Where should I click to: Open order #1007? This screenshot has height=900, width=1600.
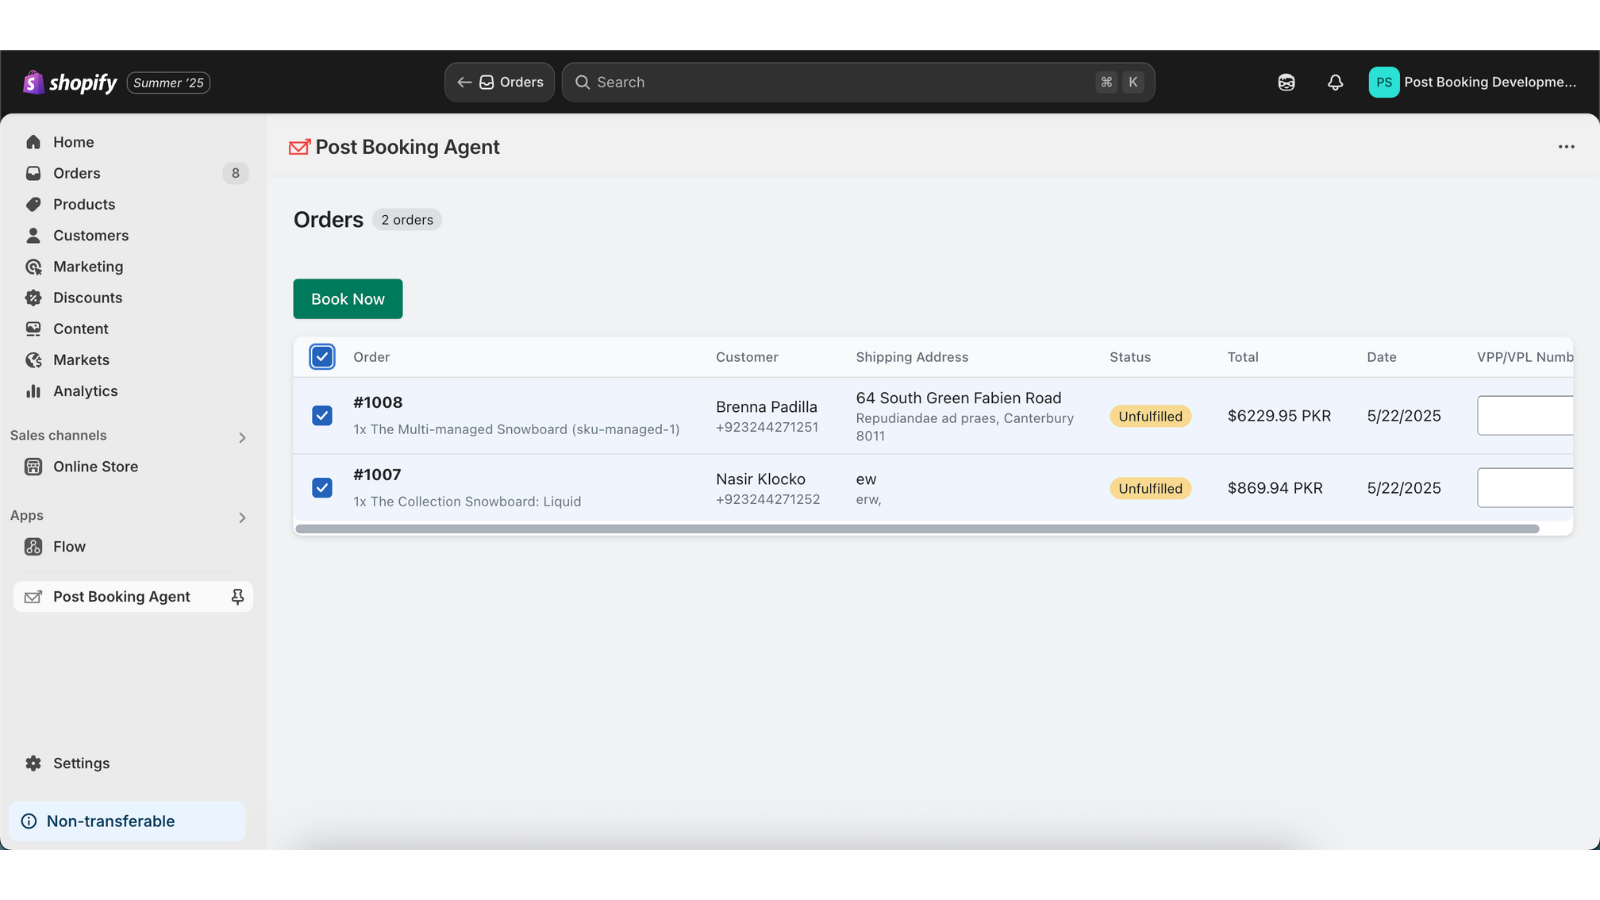377,474
